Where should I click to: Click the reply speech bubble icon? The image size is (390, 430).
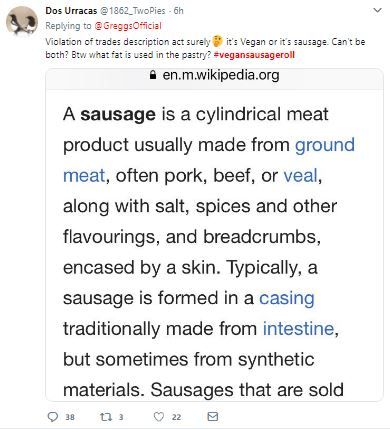tap(53, 417)
